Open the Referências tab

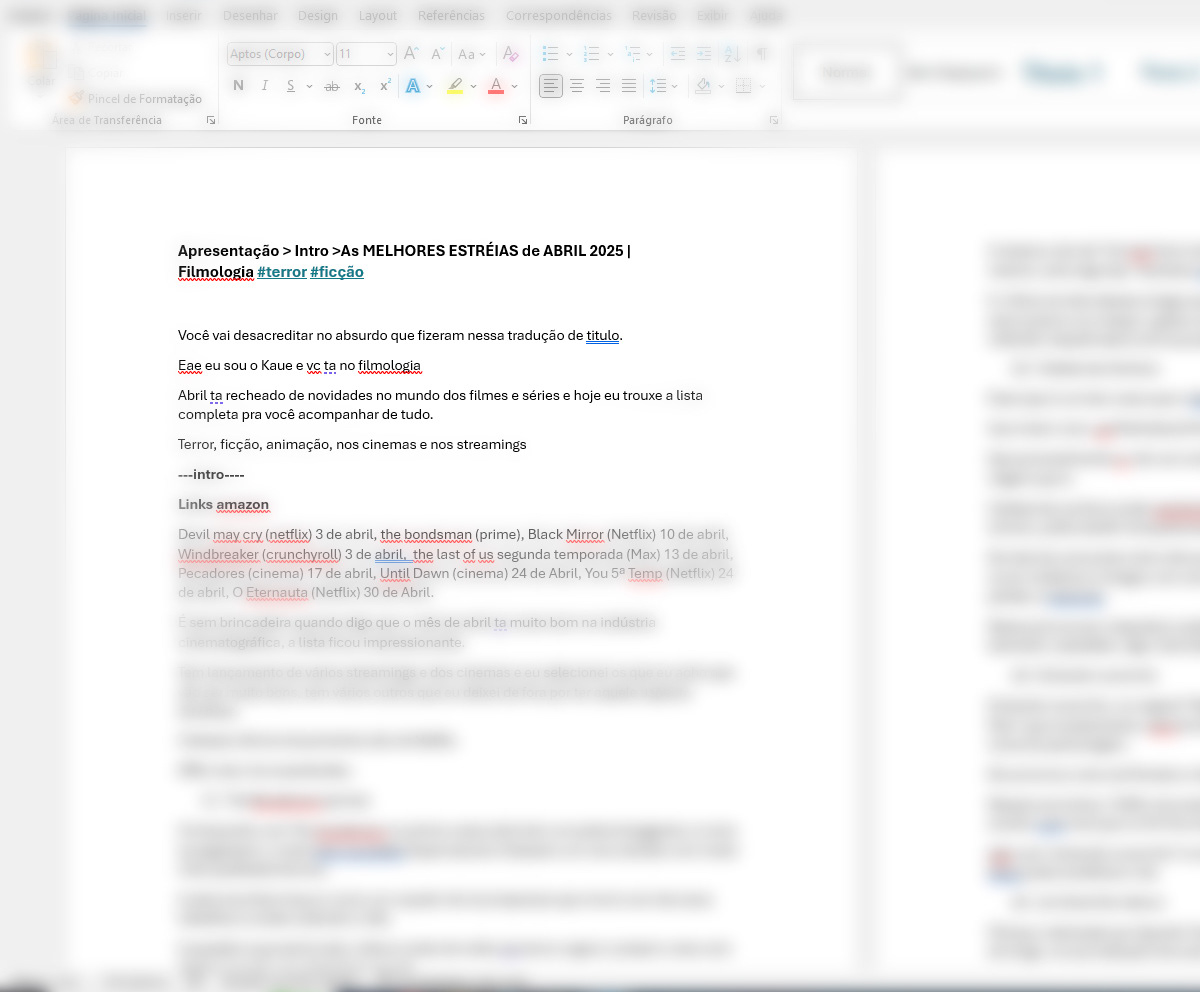[451, 15]
